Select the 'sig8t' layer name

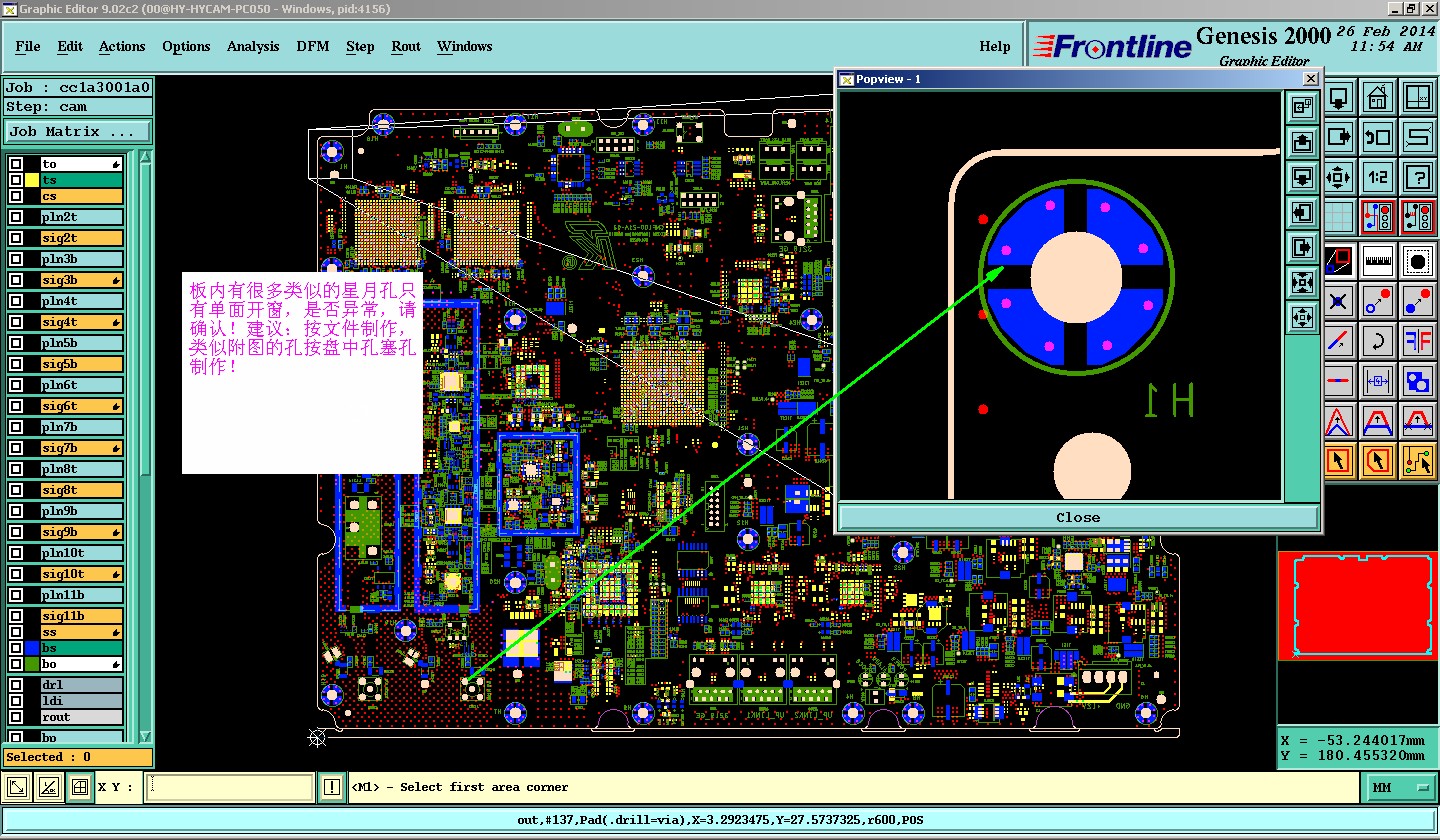coord(81,490)
